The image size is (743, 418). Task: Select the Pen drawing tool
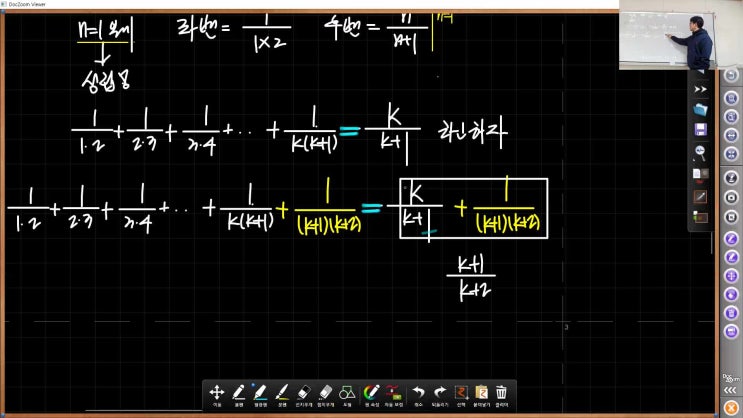(239, 392)
